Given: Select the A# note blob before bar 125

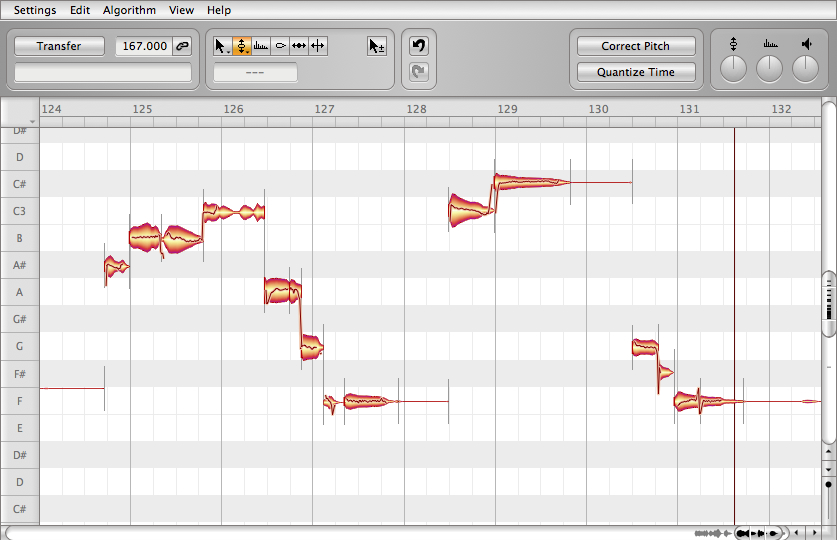Looking at the screenshot, I should (116, 266).
